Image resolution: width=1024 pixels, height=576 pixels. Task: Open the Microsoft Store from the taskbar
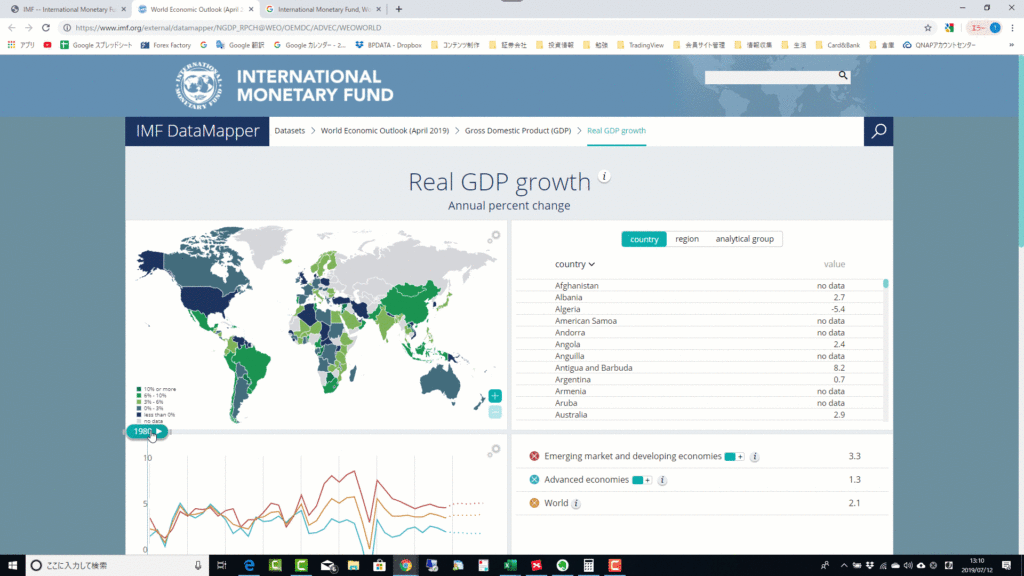[x=379, y=565]
